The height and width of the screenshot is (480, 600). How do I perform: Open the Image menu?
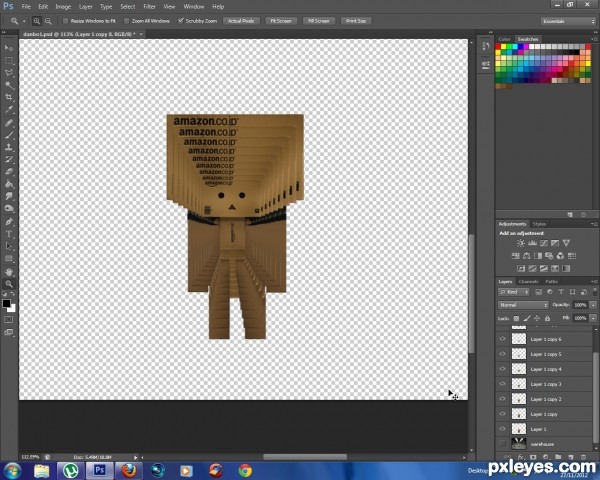(63, 7)
